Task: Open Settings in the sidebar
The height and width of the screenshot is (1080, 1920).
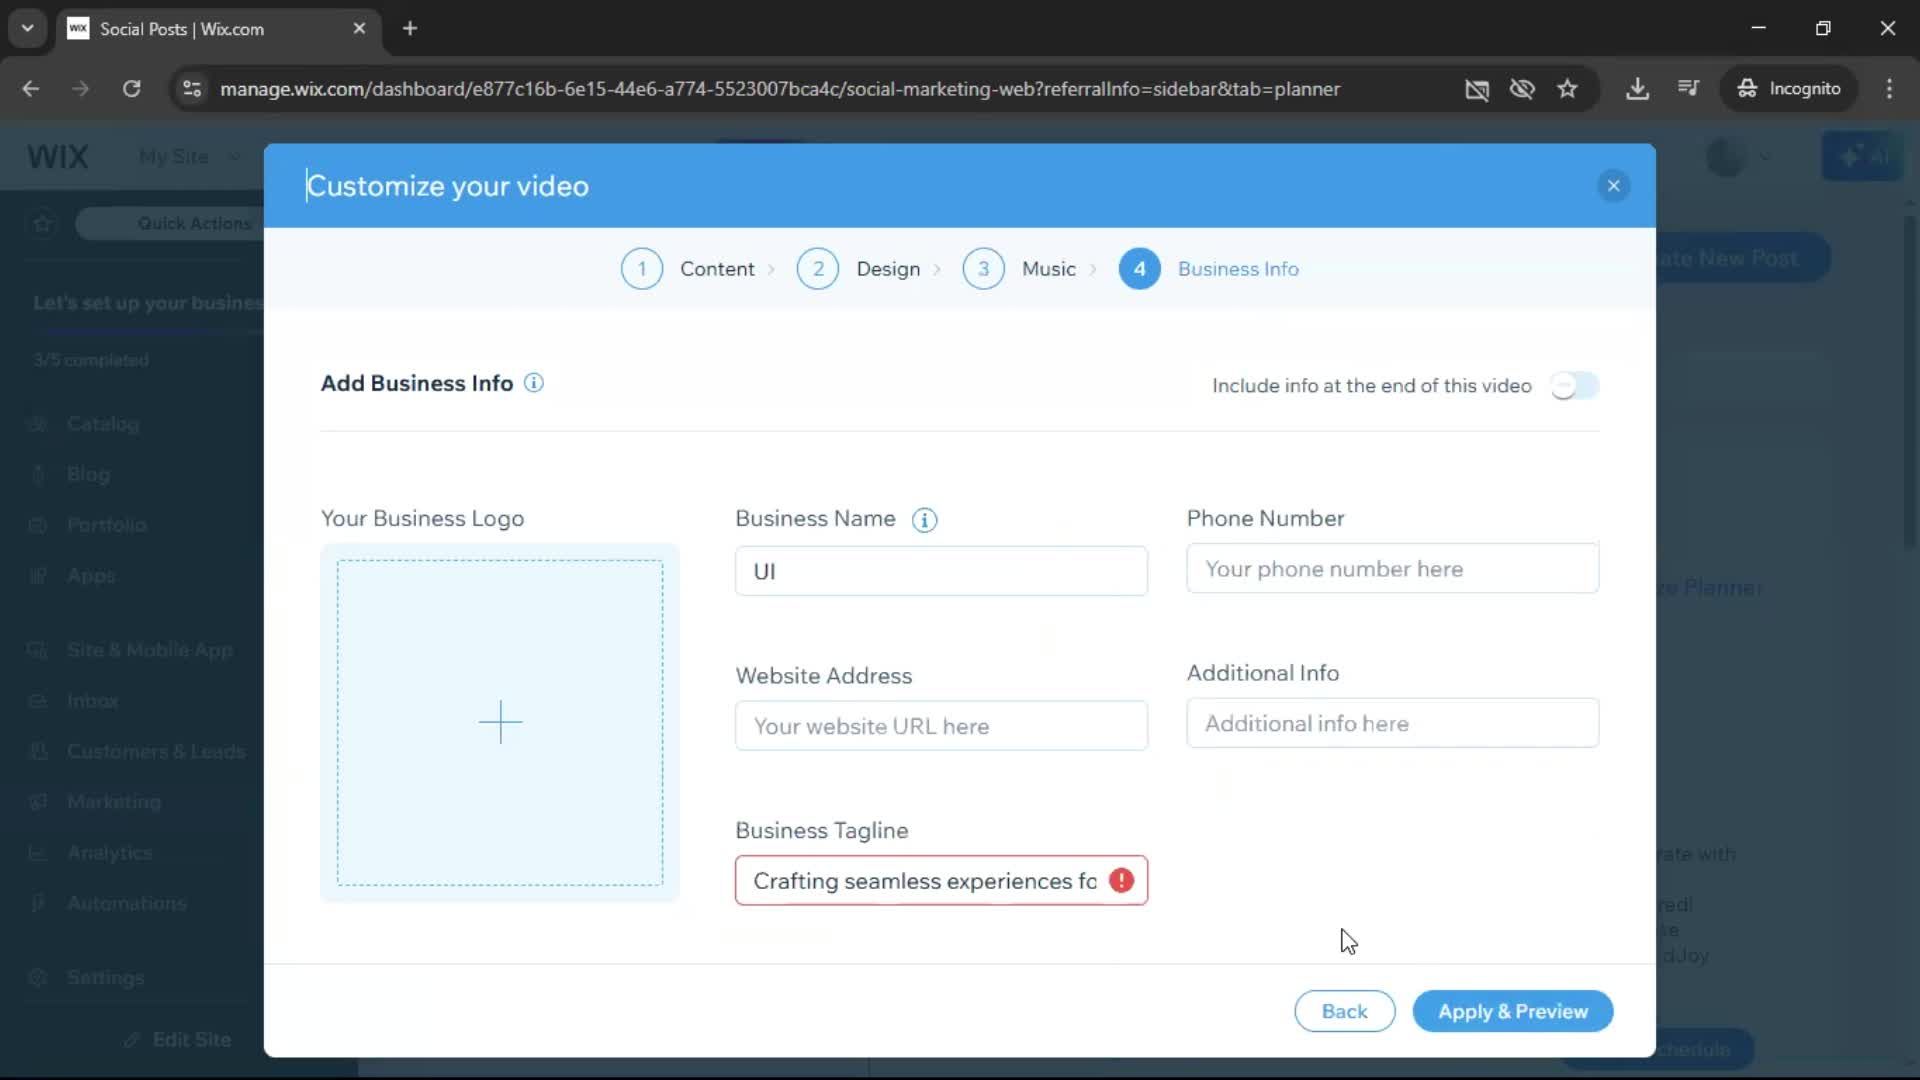Action: [105, 978]
